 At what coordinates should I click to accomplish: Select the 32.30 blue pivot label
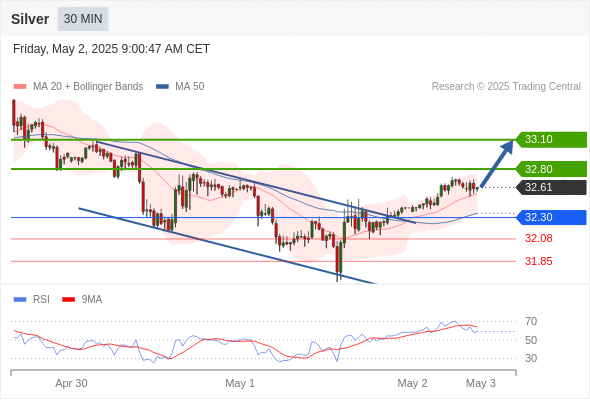point(551,217)
